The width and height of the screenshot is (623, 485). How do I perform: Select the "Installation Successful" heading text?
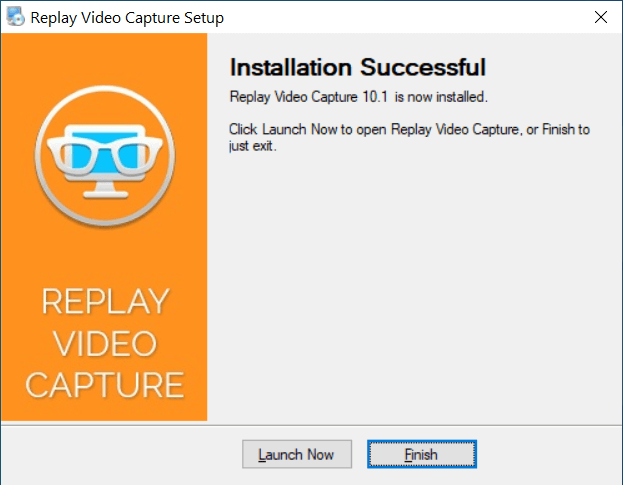(358, 67)
